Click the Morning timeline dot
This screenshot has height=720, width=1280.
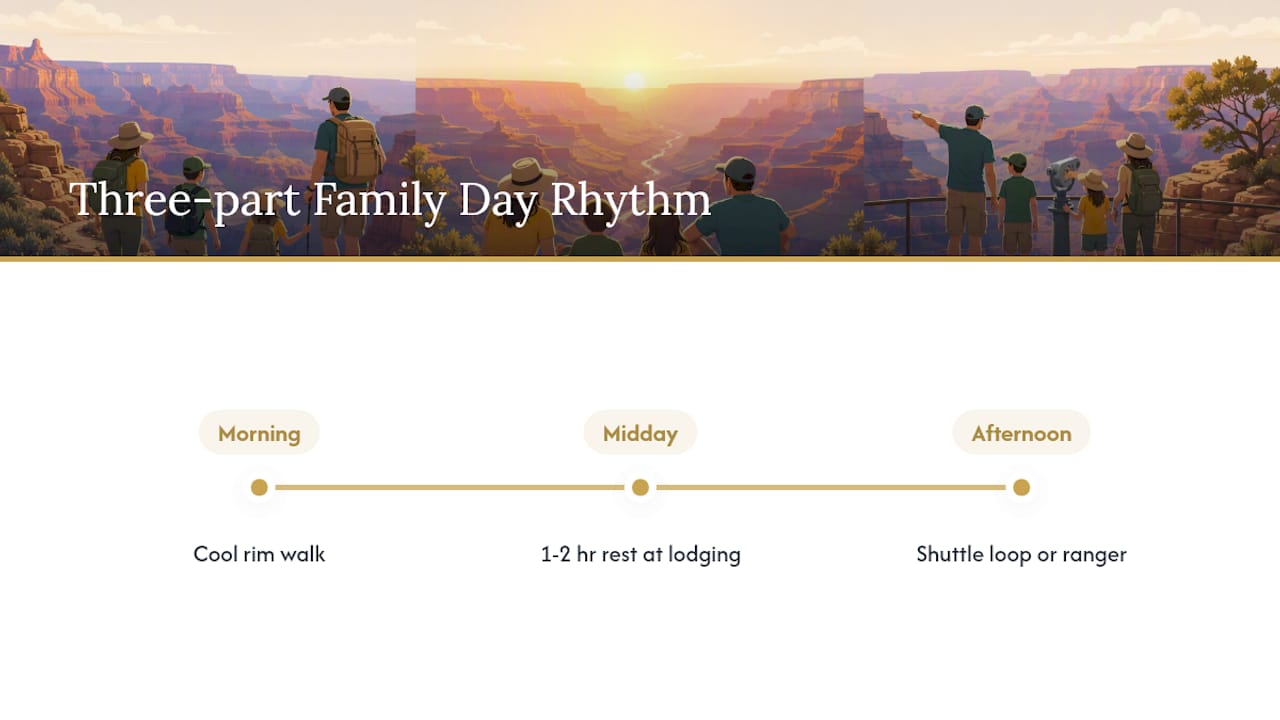(259, 487)
